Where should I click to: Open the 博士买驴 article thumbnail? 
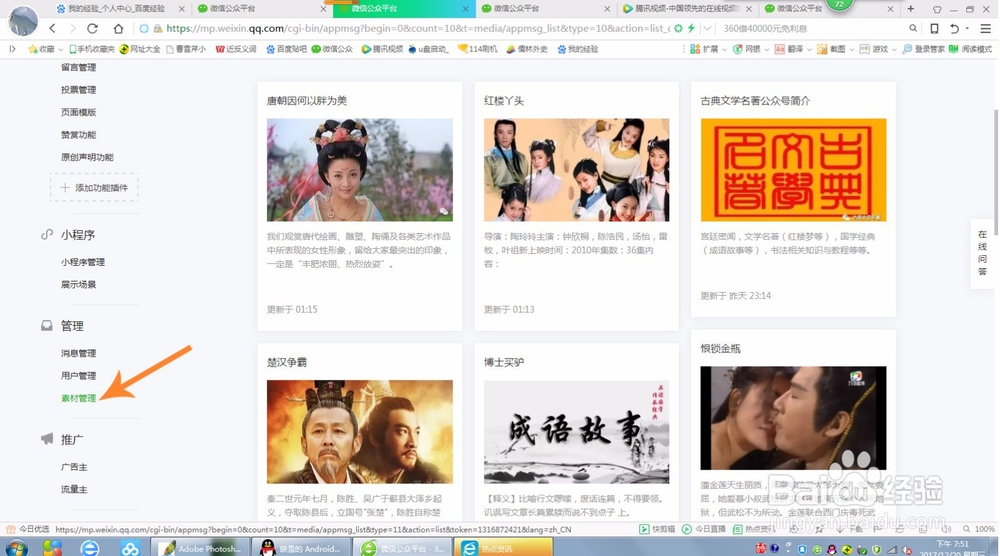pos(577,432)
